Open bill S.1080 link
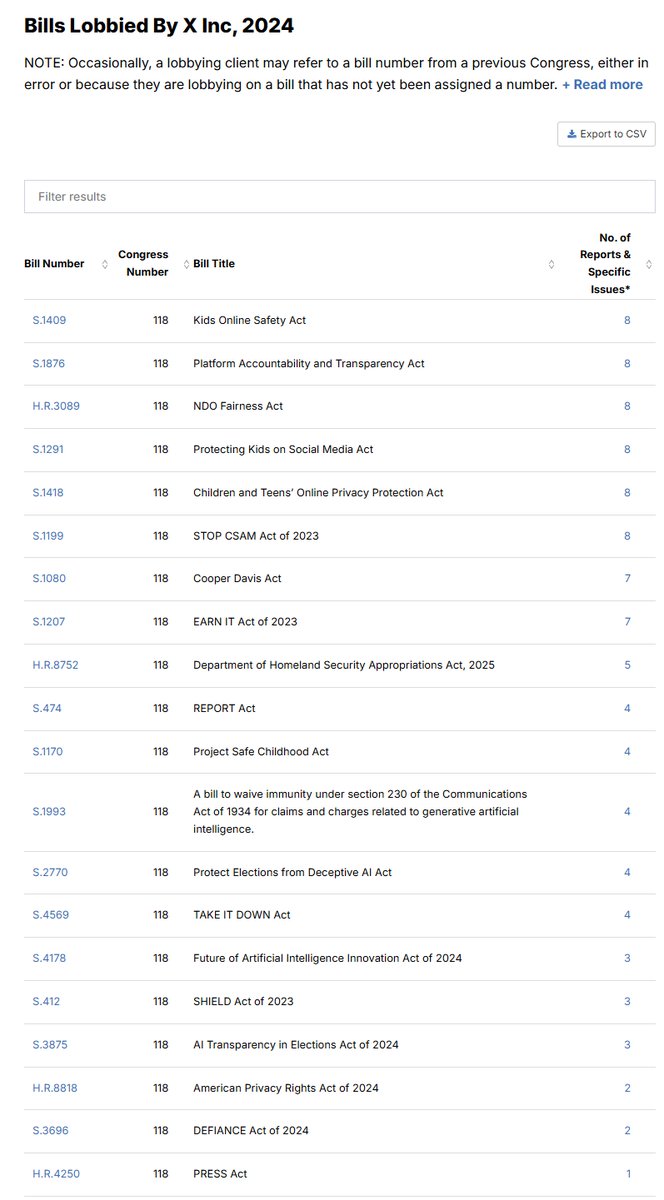 coord(49,579)
